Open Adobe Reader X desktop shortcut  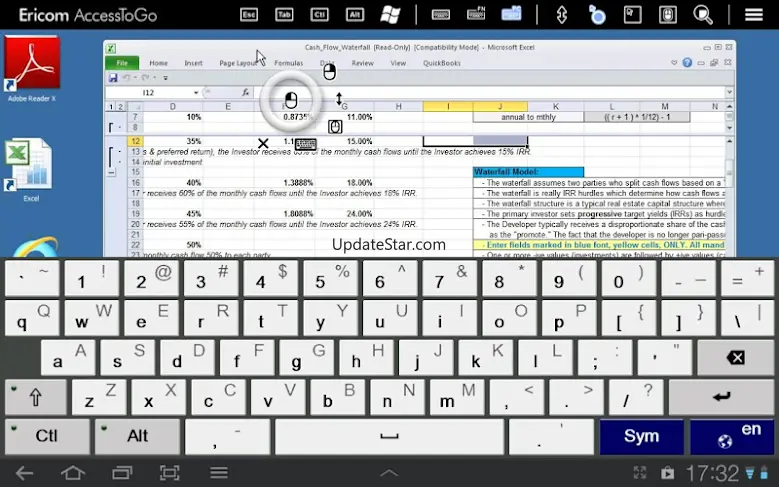pyautogui.click(x=32, y=69)
